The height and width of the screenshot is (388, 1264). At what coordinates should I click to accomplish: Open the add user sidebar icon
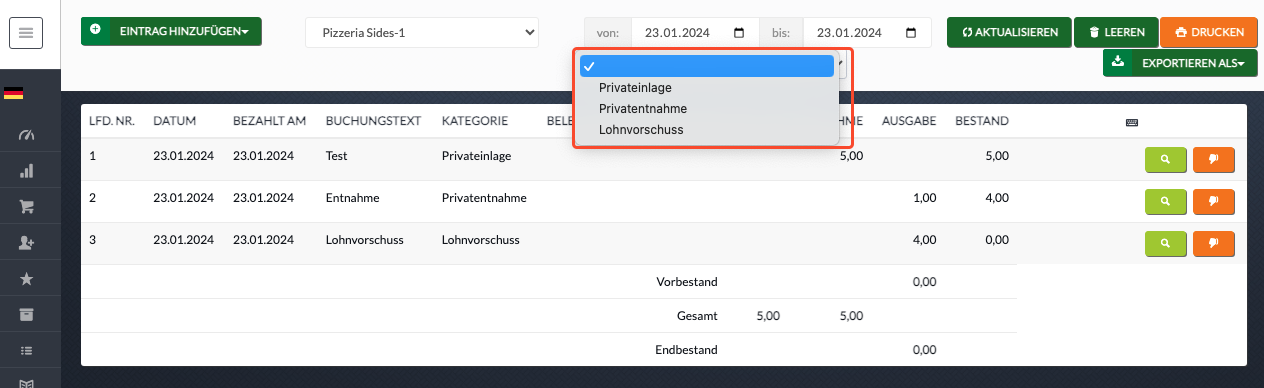tap(27, 243)
